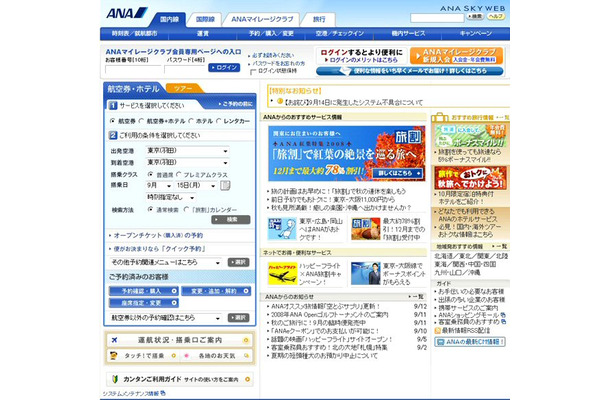610x400 pixels.
Task: Switch to the 国際線 tab
Action: [x=205, y=19]
